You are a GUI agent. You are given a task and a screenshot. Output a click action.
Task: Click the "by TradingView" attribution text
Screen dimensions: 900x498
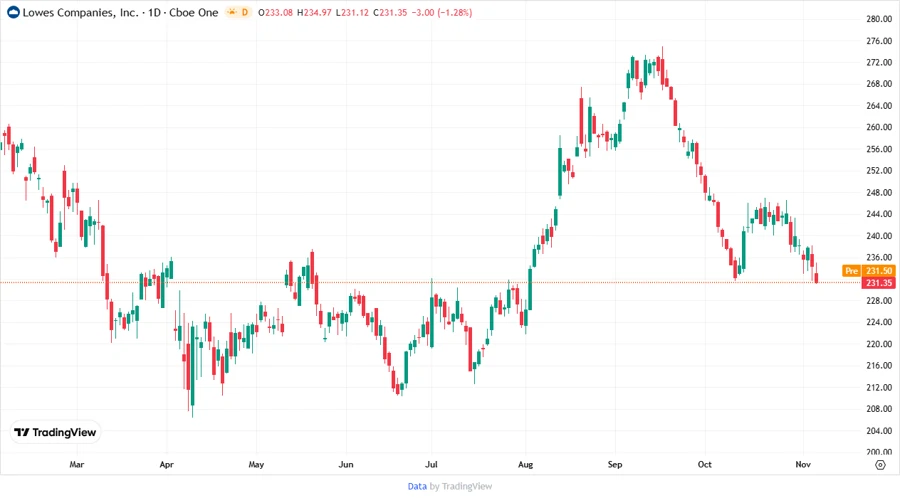click(461, 486)
